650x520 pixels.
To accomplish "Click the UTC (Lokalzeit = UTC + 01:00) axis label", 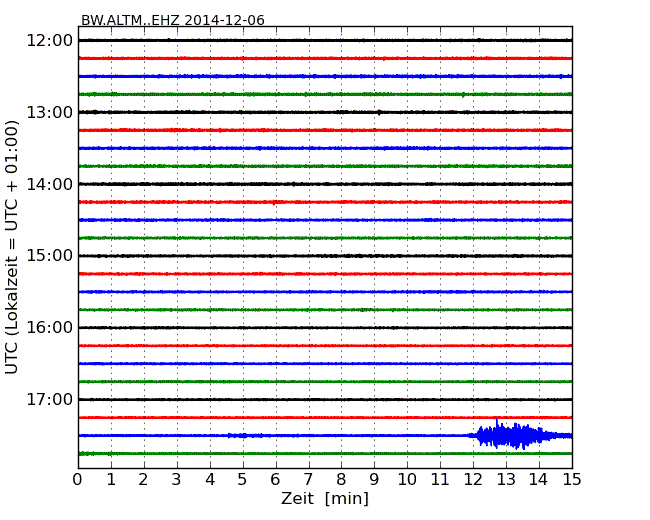I will tap(12, 247).
